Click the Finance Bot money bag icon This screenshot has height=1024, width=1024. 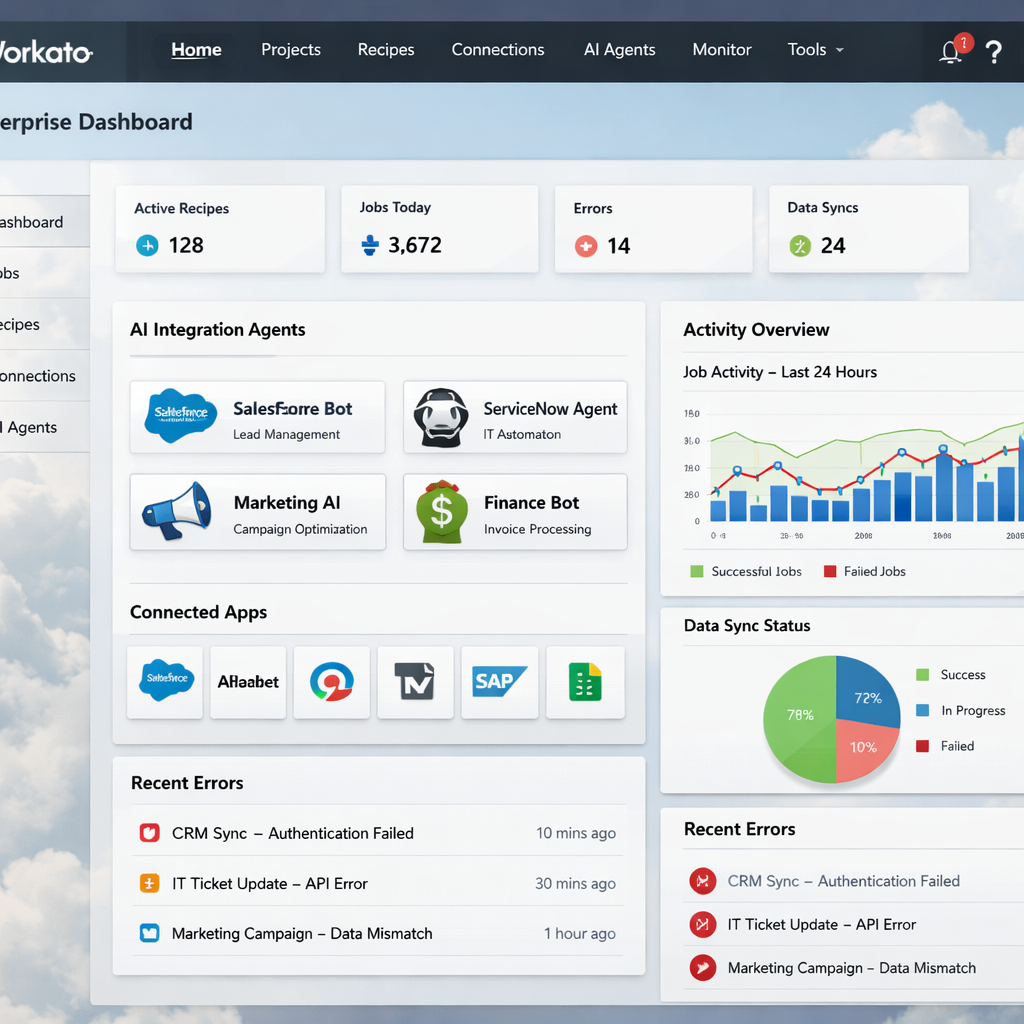coord(441,512)
